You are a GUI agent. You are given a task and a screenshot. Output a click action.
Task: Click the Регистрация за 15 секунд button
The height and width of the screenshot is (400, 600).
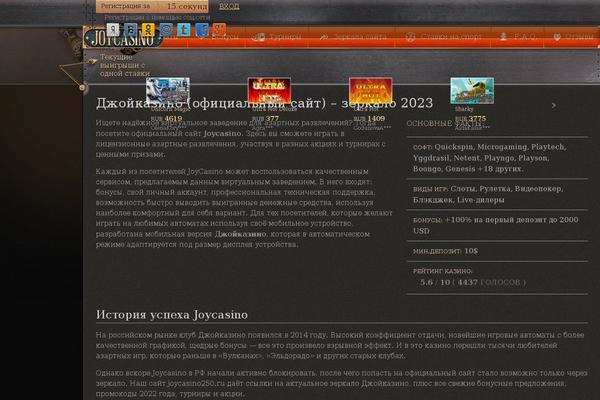(152, 6)
